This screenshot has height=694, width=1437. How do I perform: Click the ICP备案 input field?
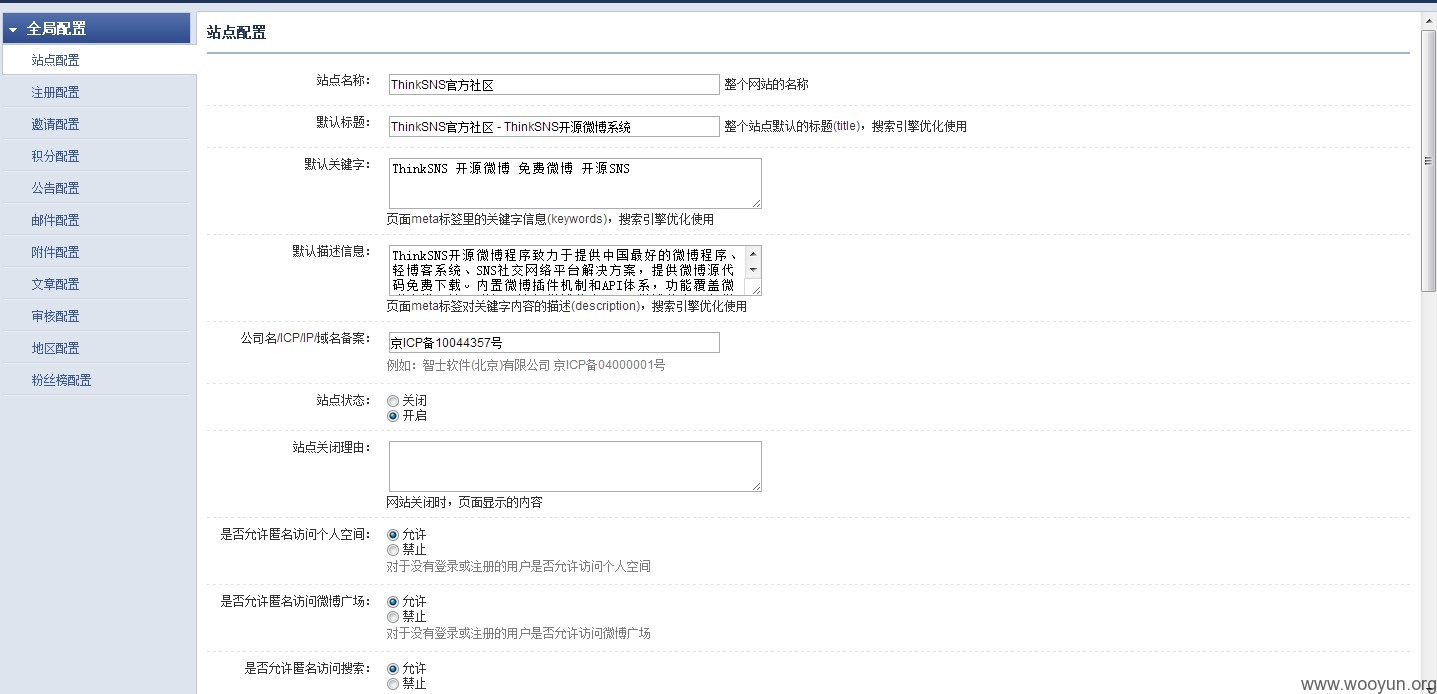(554, 343)
